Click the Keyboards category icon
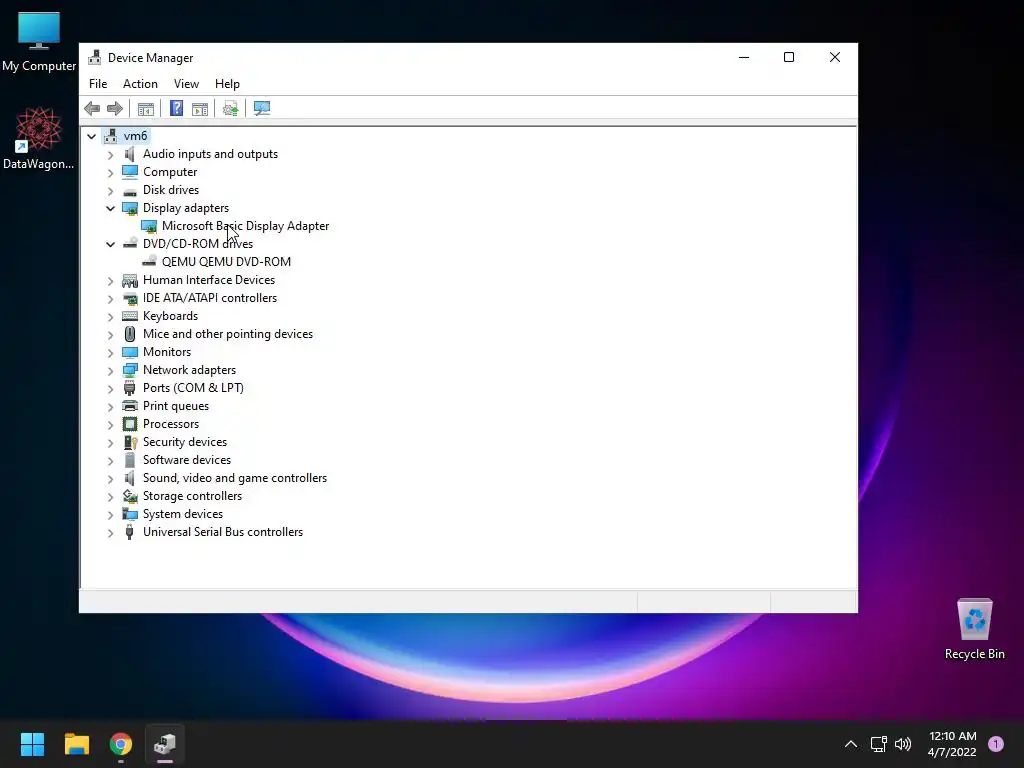1024x768 pixels. click(x=130, y=316)
